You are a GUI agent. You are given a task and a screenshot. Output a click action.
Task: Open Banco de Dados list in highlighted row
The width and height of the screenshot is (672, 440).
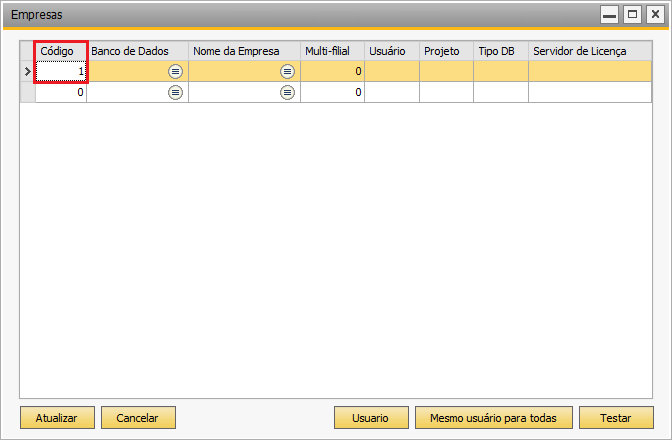(175, 72)
